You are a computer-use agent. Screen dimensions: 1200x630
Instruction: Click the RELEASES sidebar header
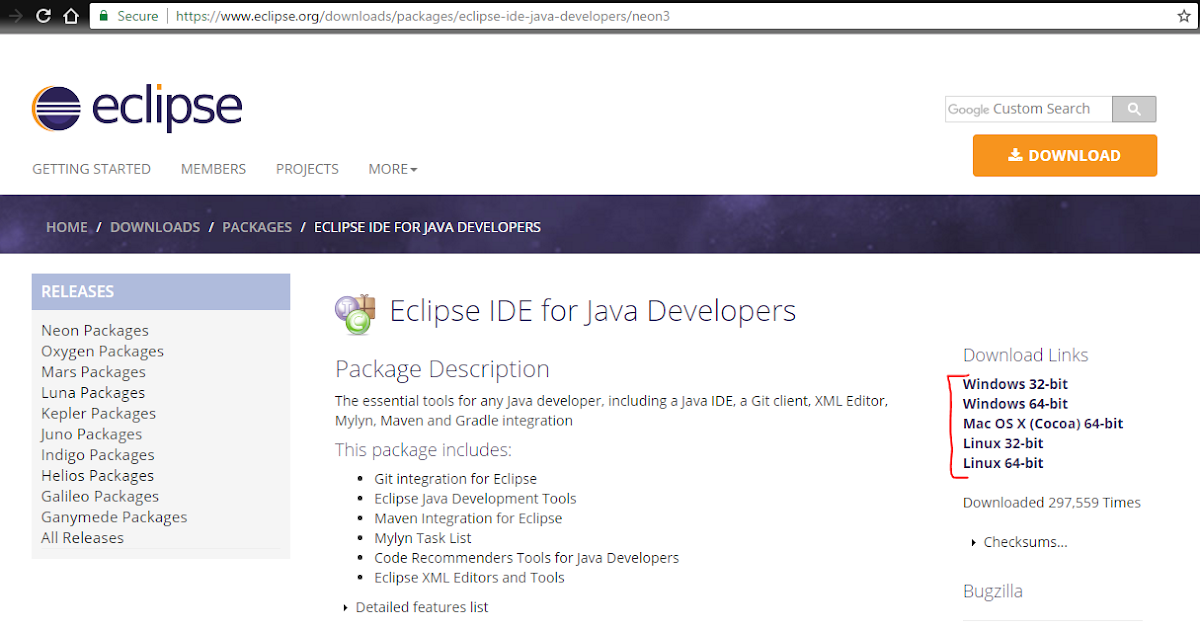point(161,292)
